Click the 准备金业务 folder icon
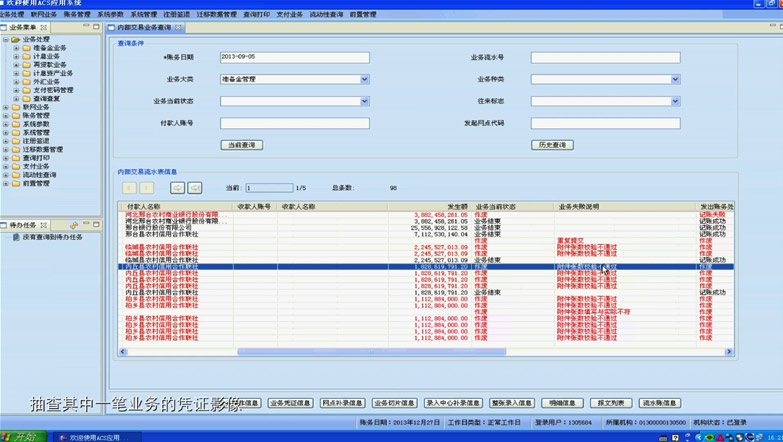The height and width of the screenshot is (442, 783). pos(26,48)
